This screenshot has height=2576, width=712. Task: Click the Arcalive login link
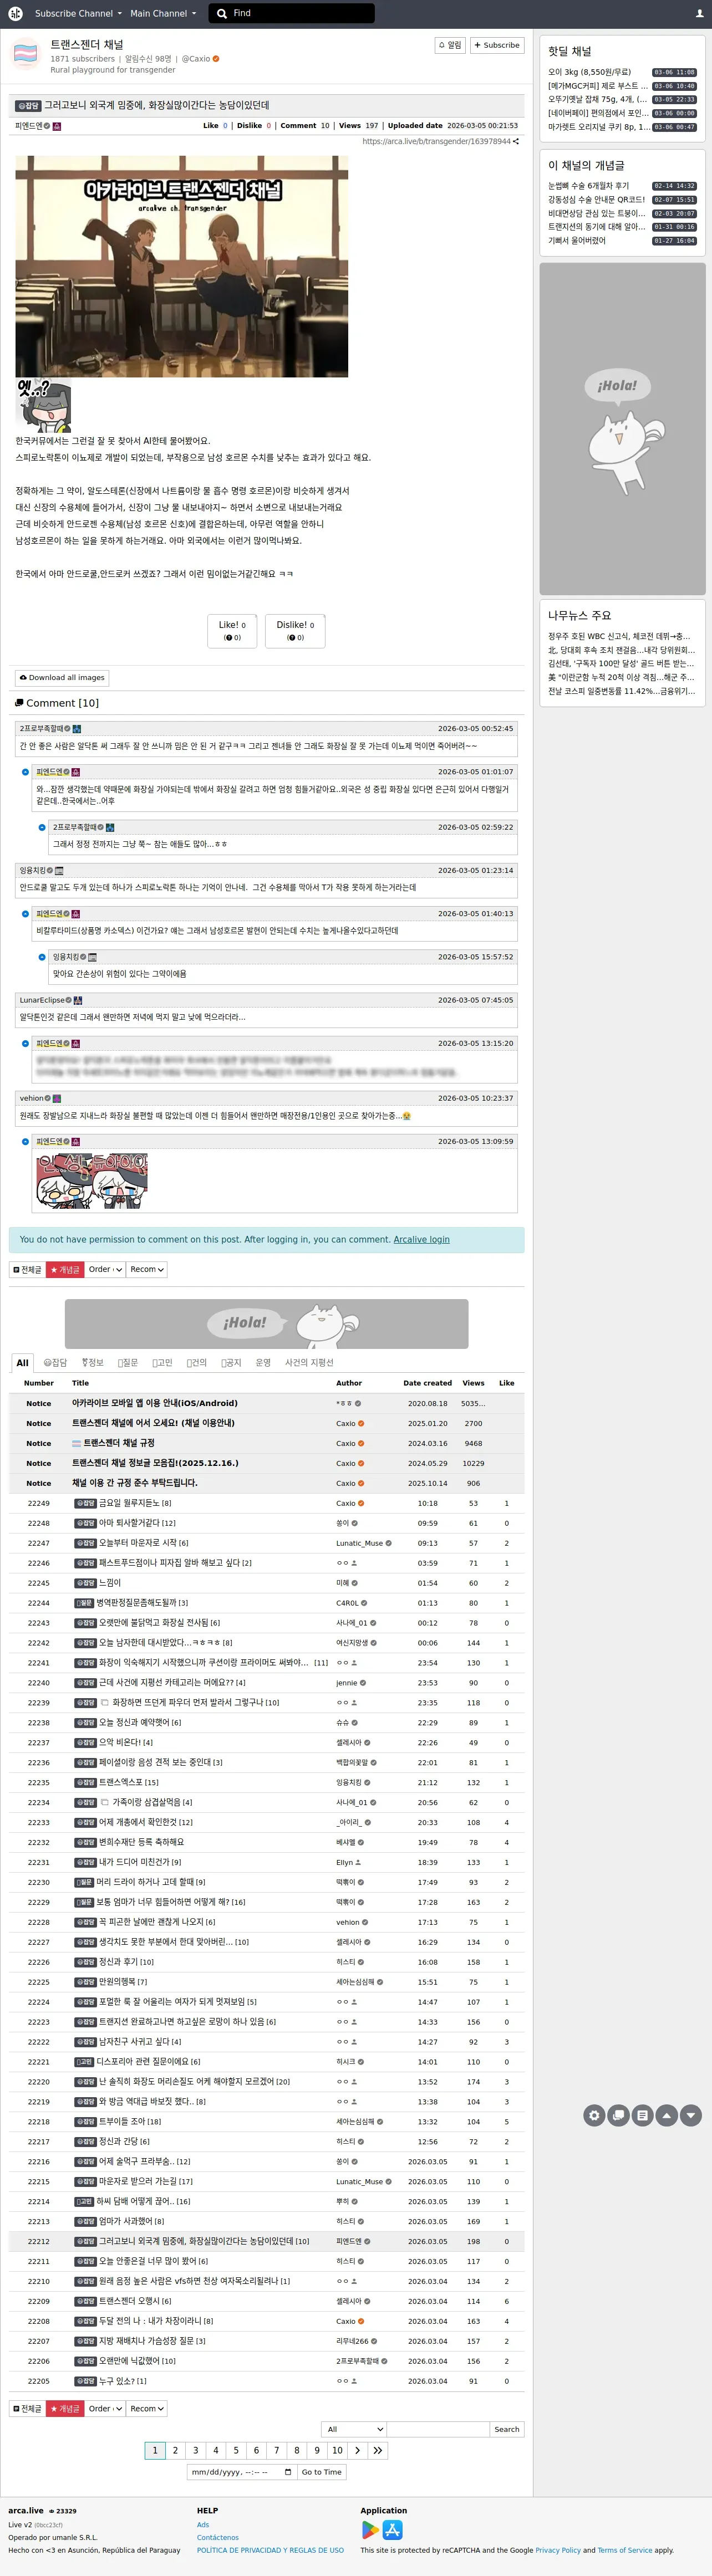tap(421, 1239)
